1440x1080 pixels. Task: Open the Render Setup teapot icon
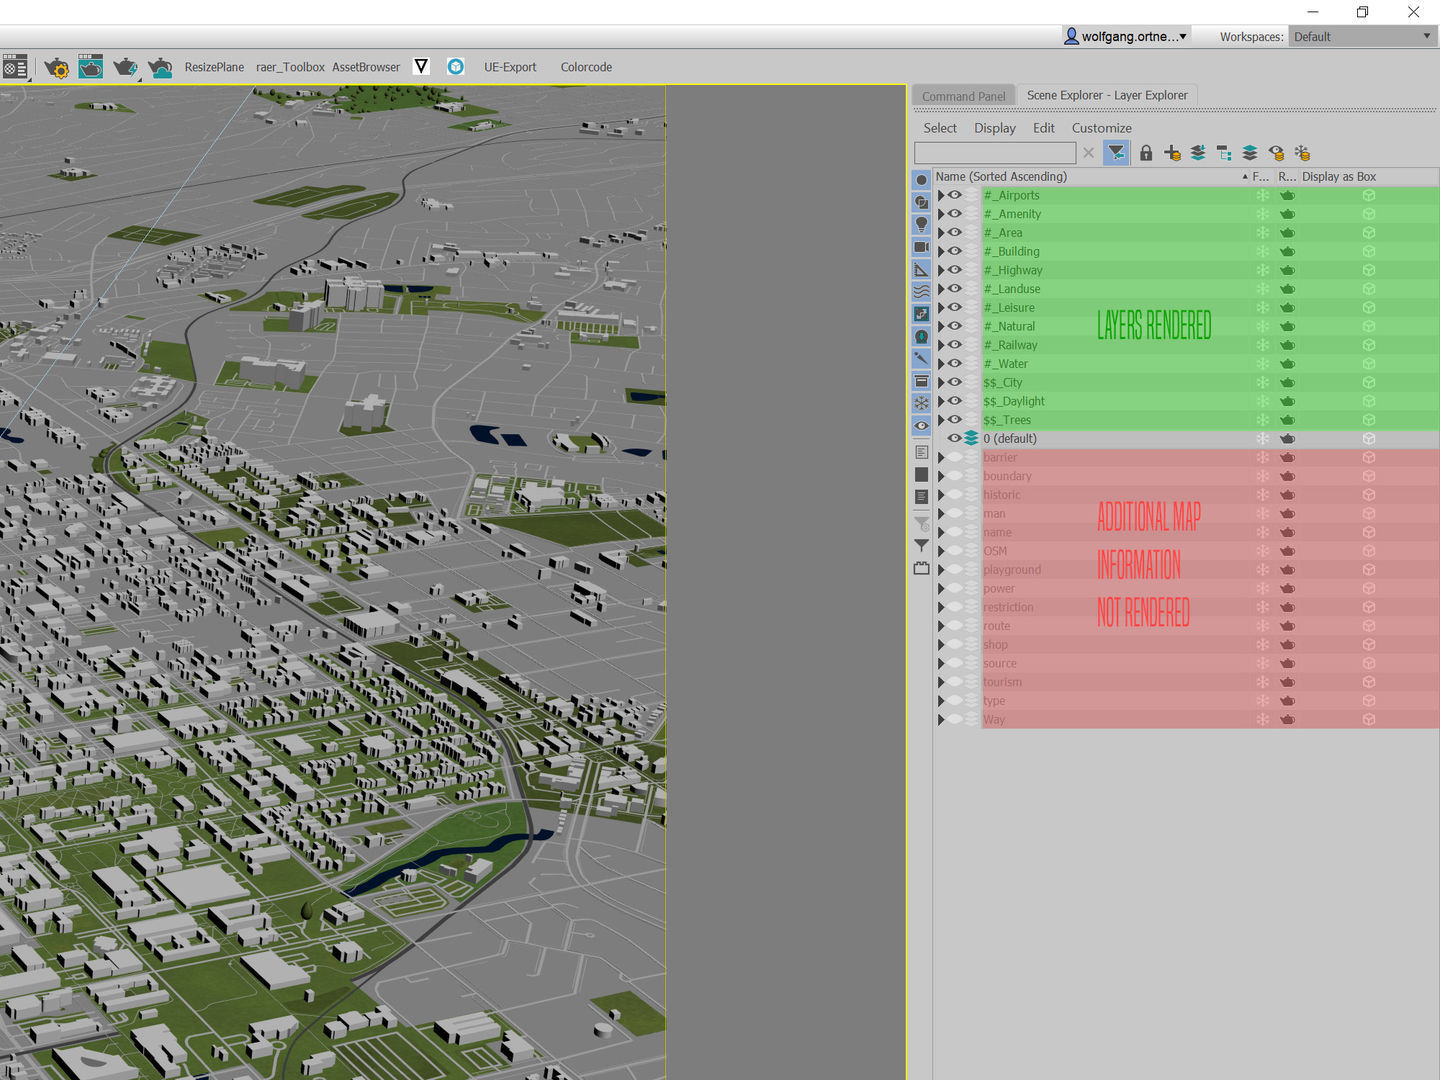coord(56,67)
